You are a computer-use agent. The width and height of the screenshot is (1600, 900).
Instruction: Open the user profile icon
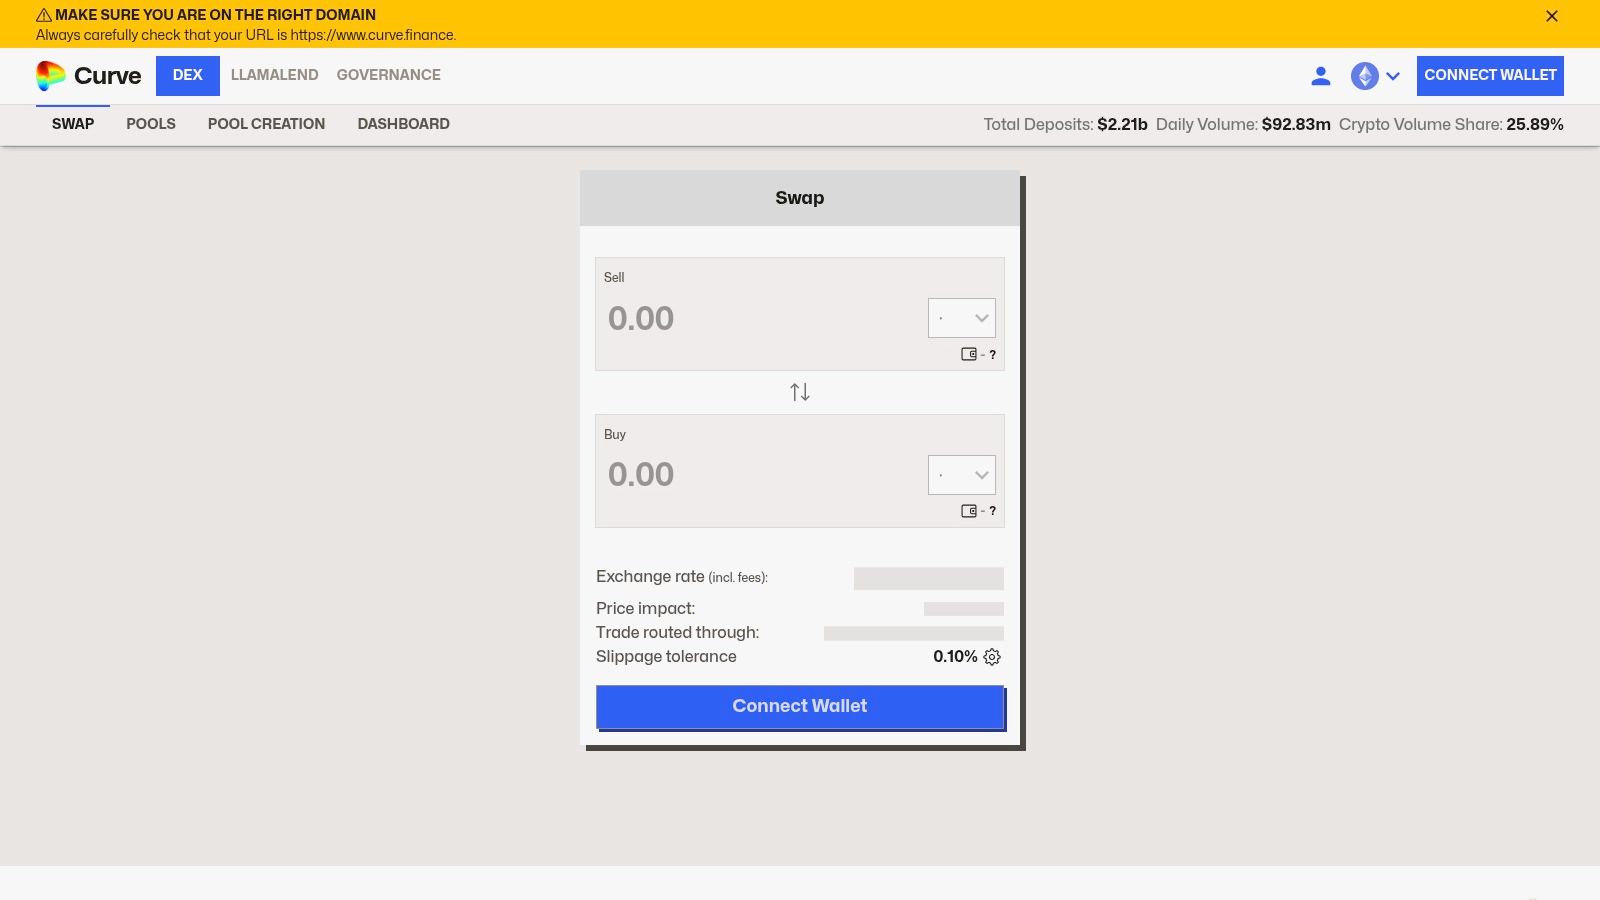coord(1321,75)
